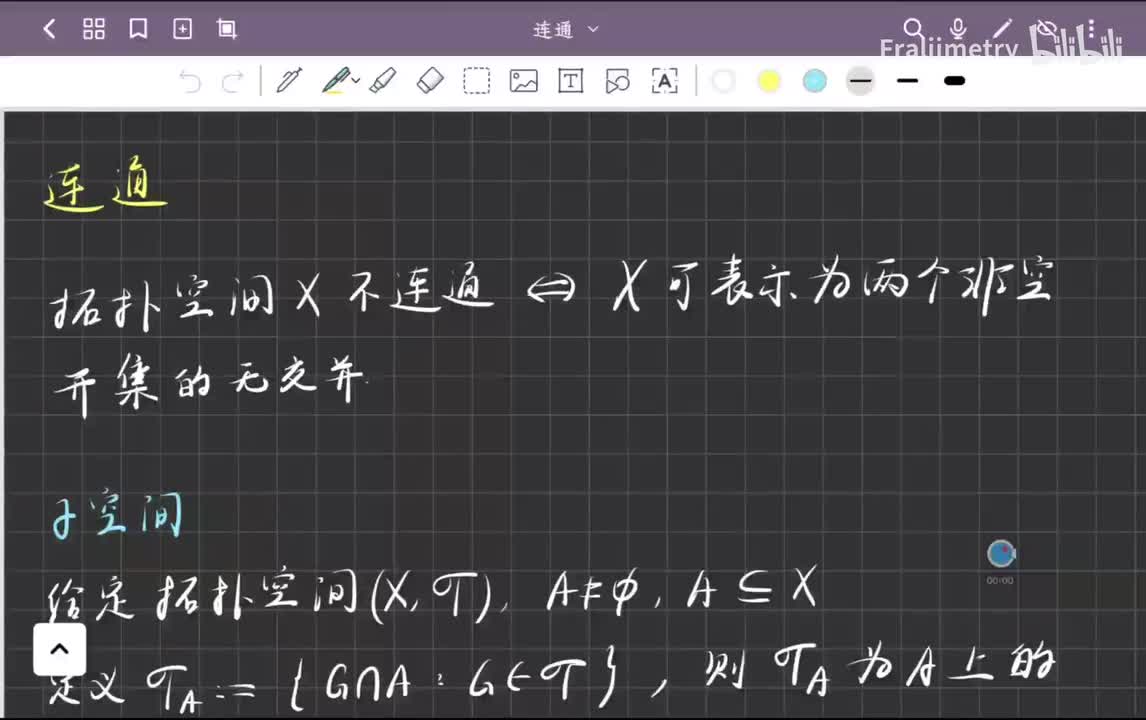Choose the thin stroke width
This screenshot has height=720, width=1146.
[x=860, y=80]
